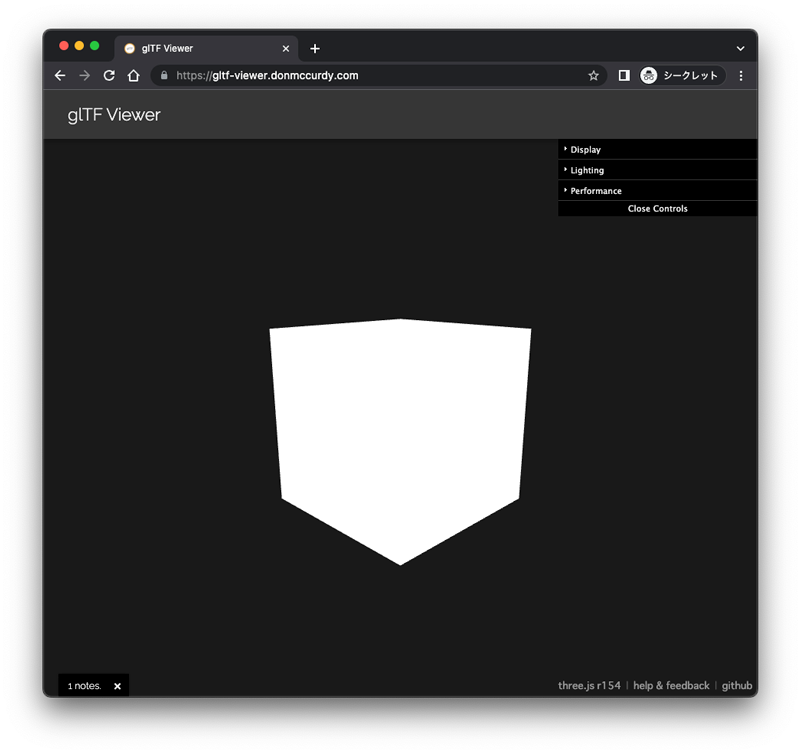This screenshot has width=800, height=753.
Task: Open the tab search chevron
Action: (x=740, y=48)
